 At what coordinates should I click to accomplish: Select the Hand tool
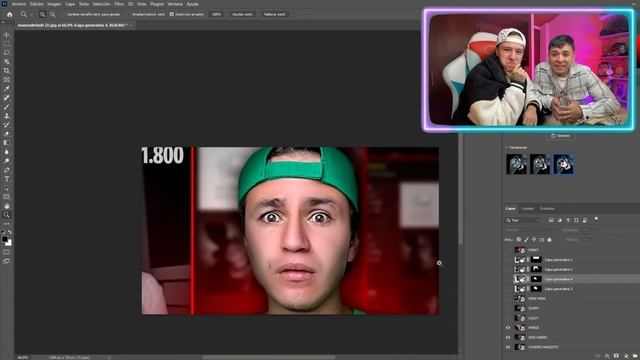point(7,206)
